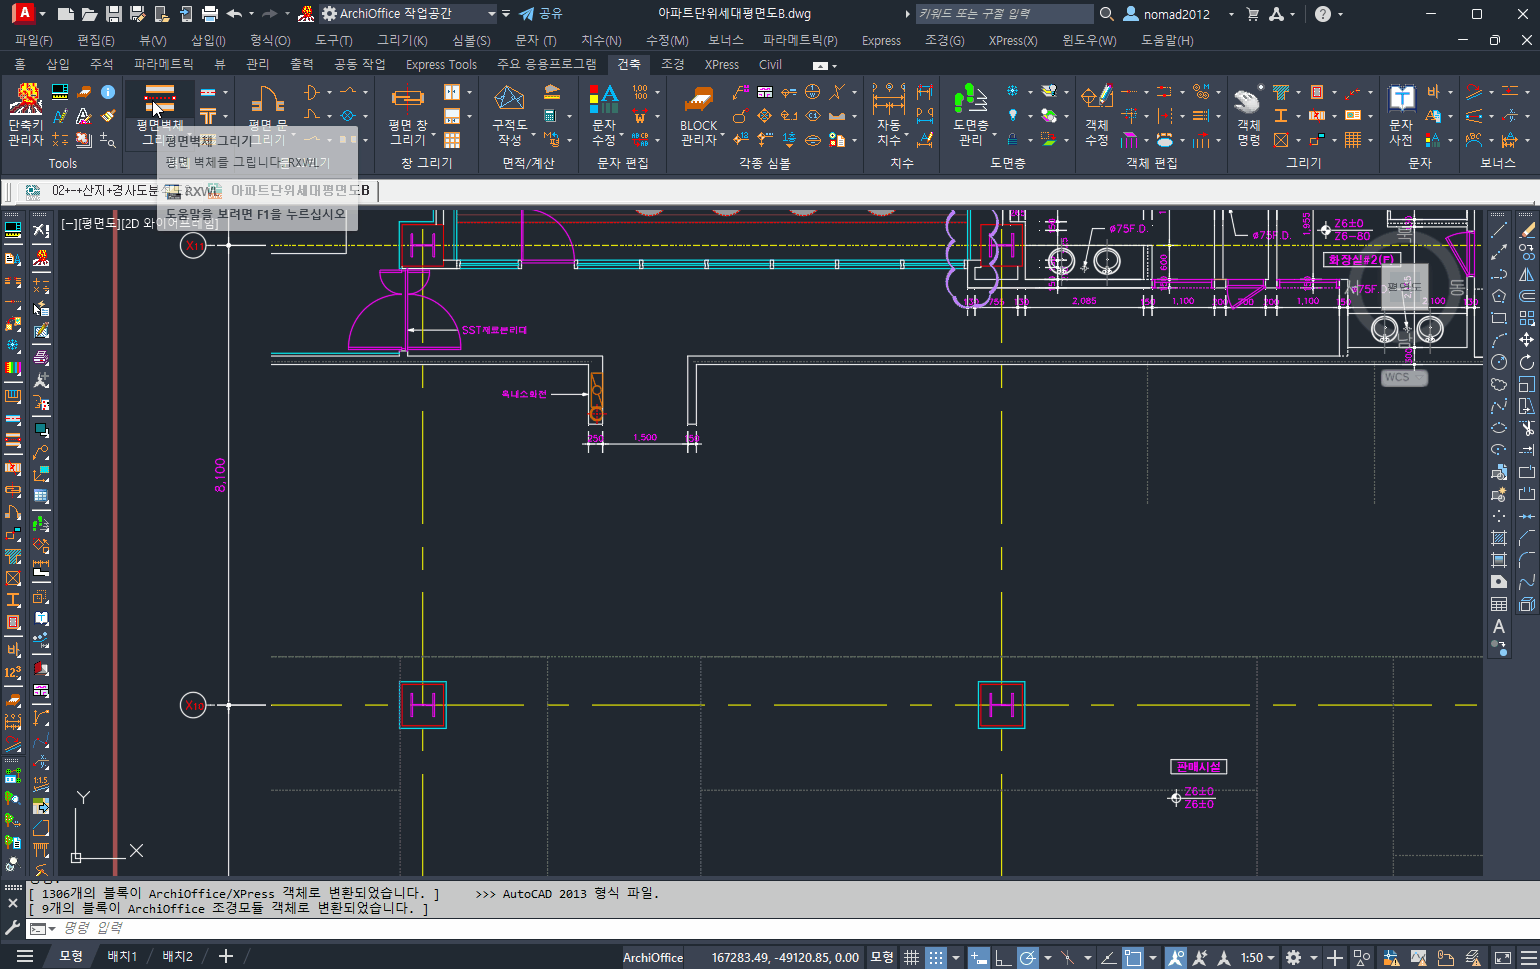Click the text A tool in right toolbar
The image size is (1540, 969).
pos(1498,626)
